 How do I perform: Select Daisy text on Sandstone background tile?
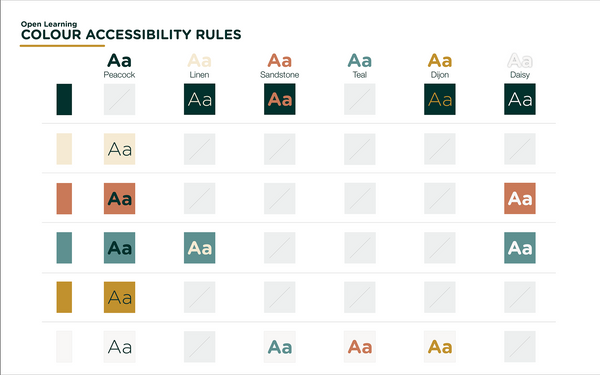[520, 199]
